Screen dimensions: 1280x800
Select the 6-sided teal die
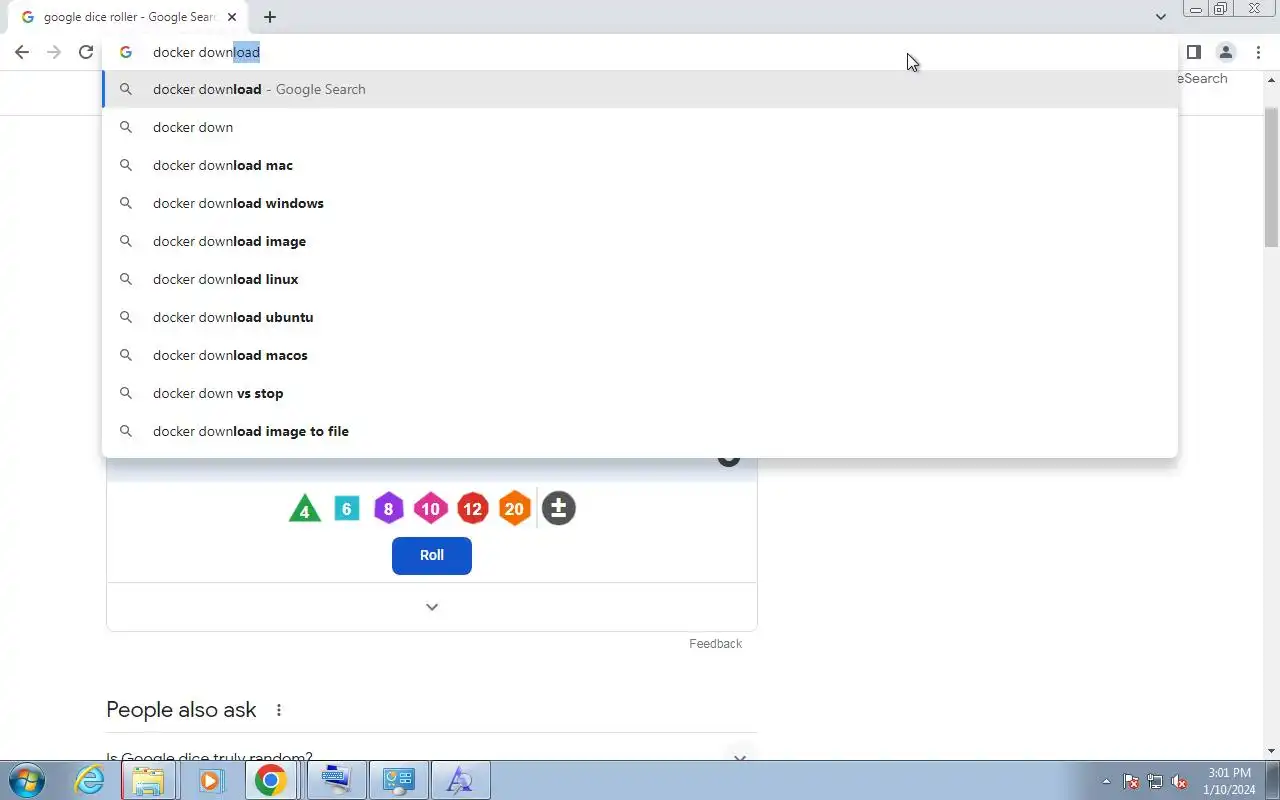347,509
